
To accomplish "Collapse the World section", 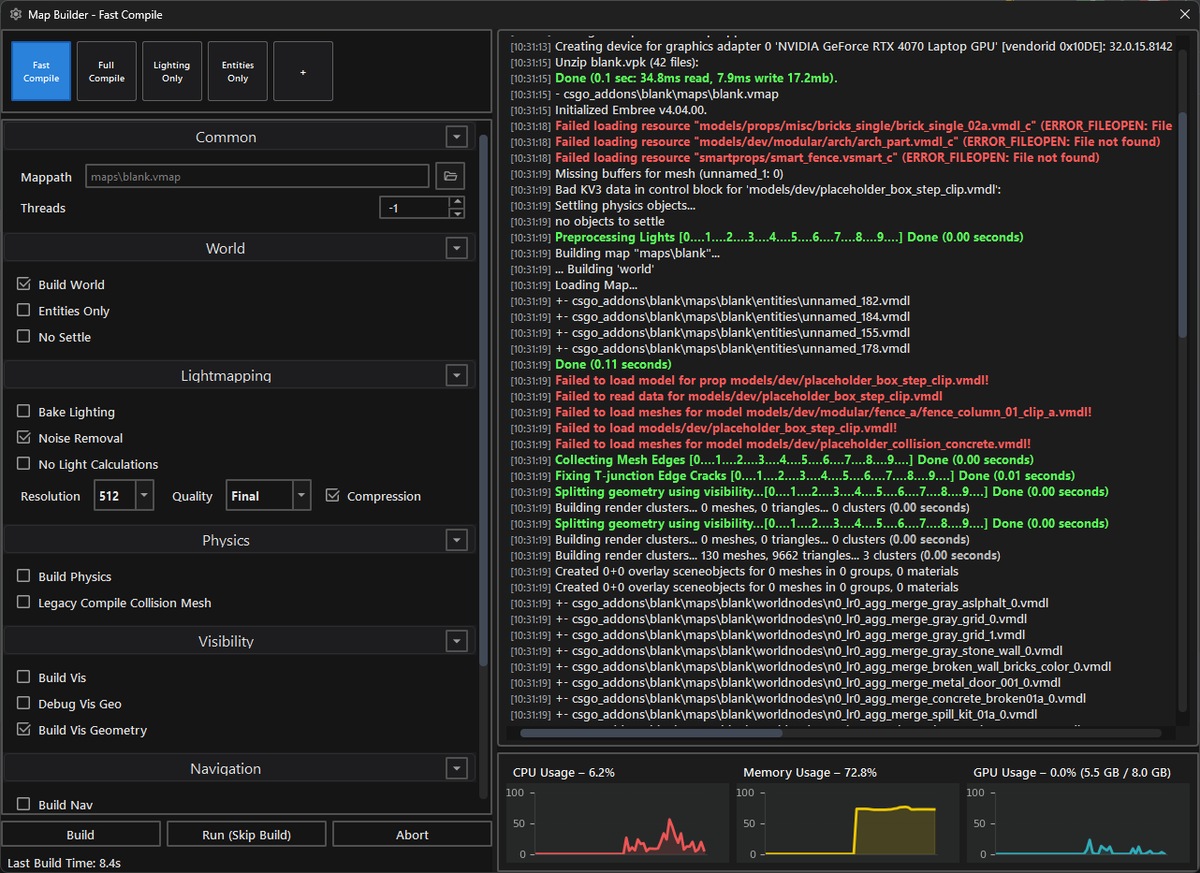I will (457, 248).
